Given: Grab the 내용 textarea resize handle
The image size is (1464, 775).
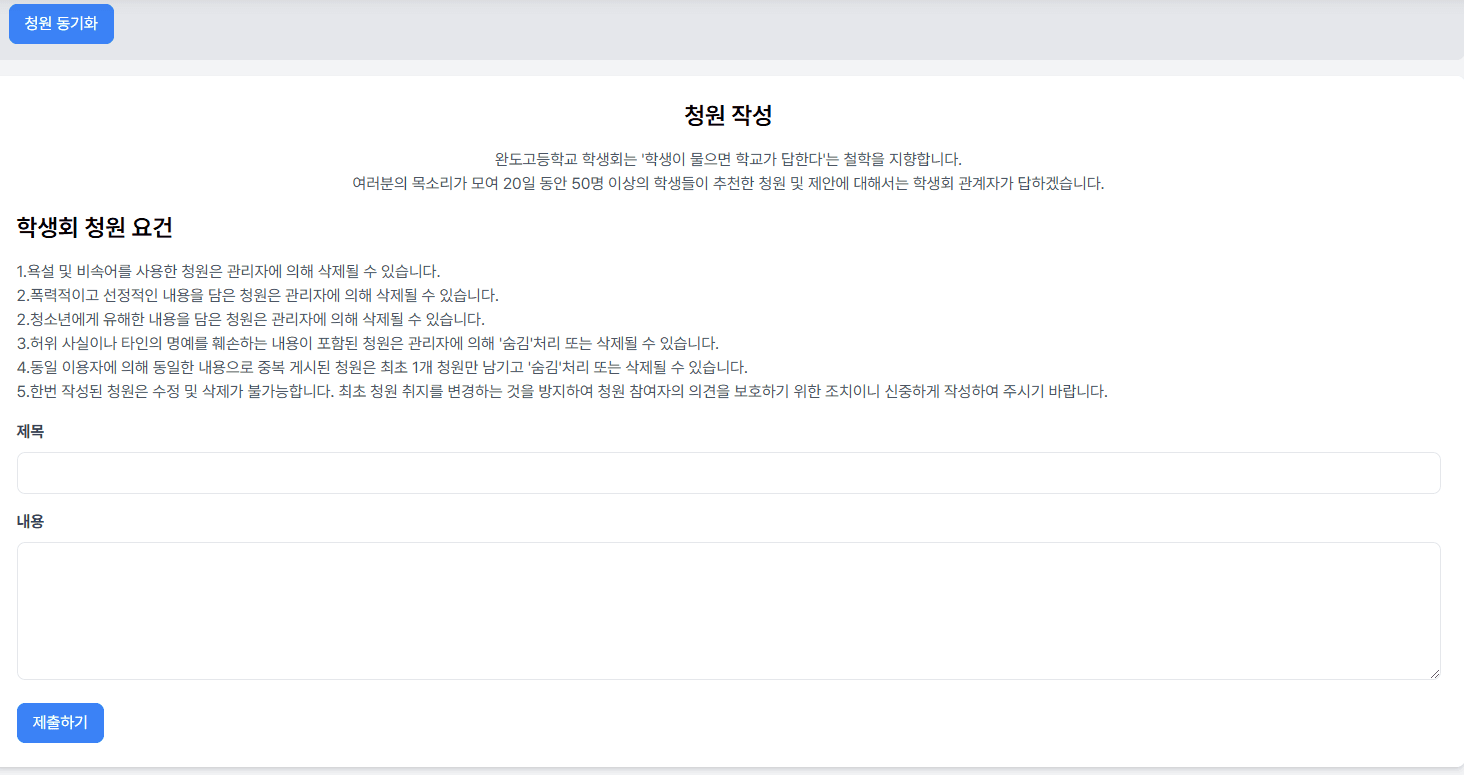Looking at the screenshot, I should (1434, 674).
